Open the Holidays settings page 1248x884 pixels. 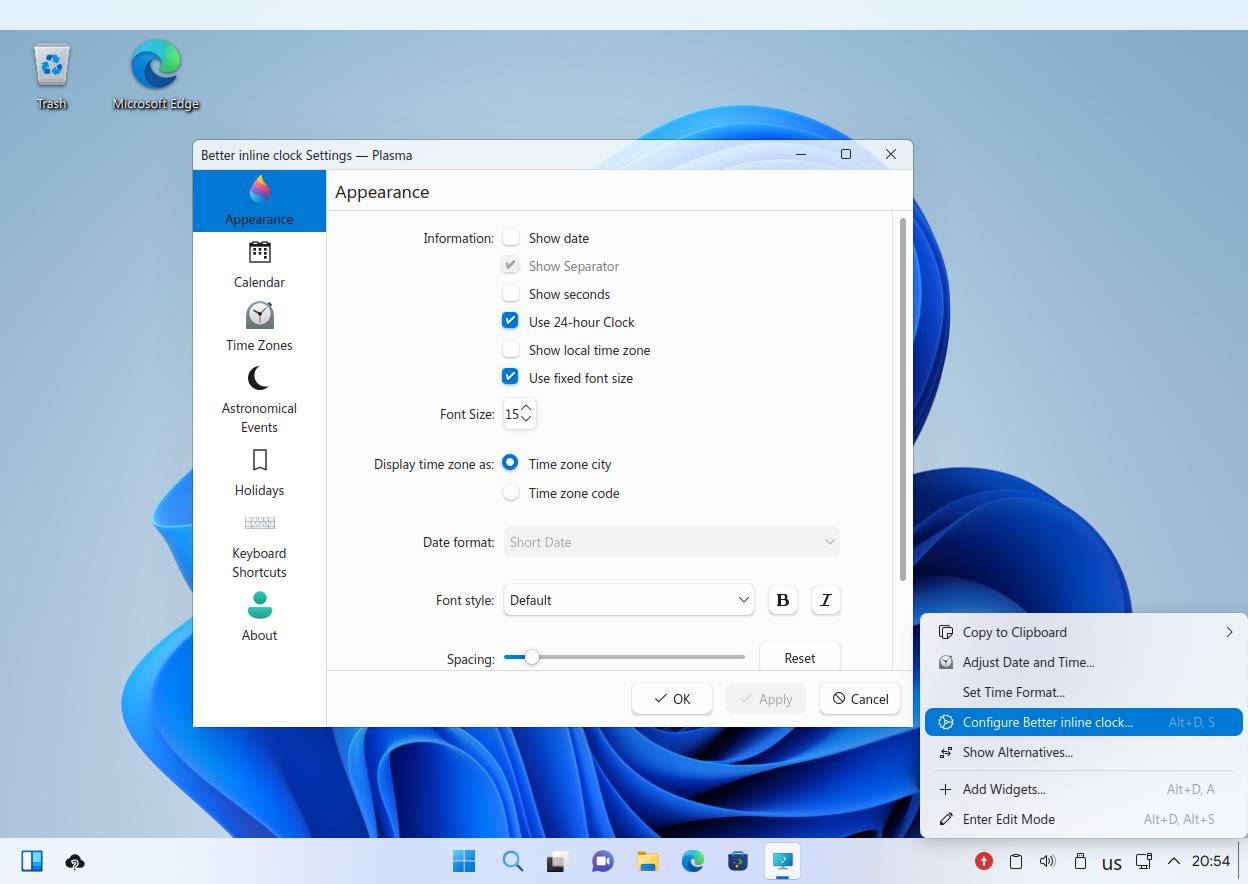click(x=259, y=472)
